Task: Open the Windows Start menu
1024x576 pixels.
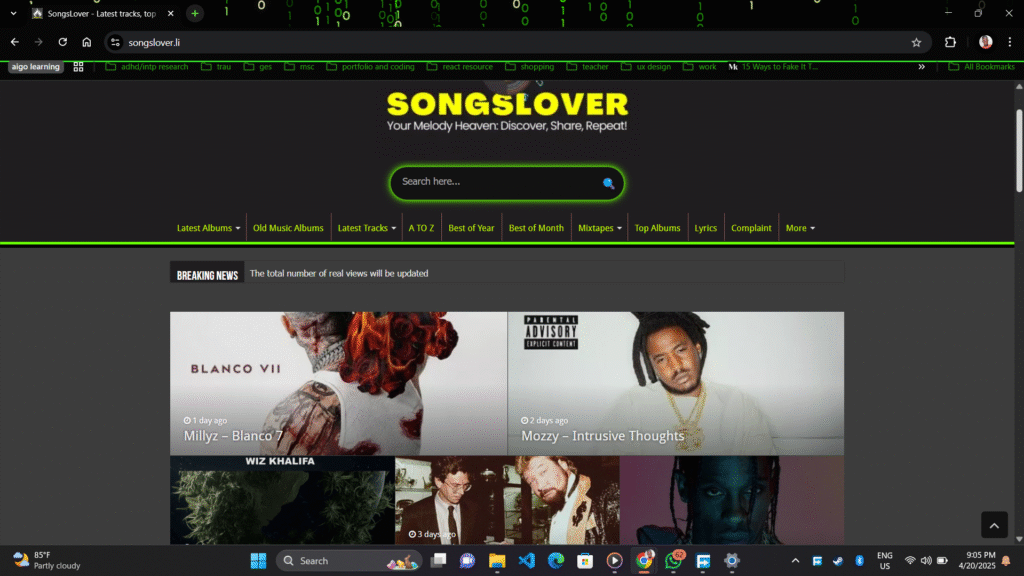Action: (x=259, y=560)
